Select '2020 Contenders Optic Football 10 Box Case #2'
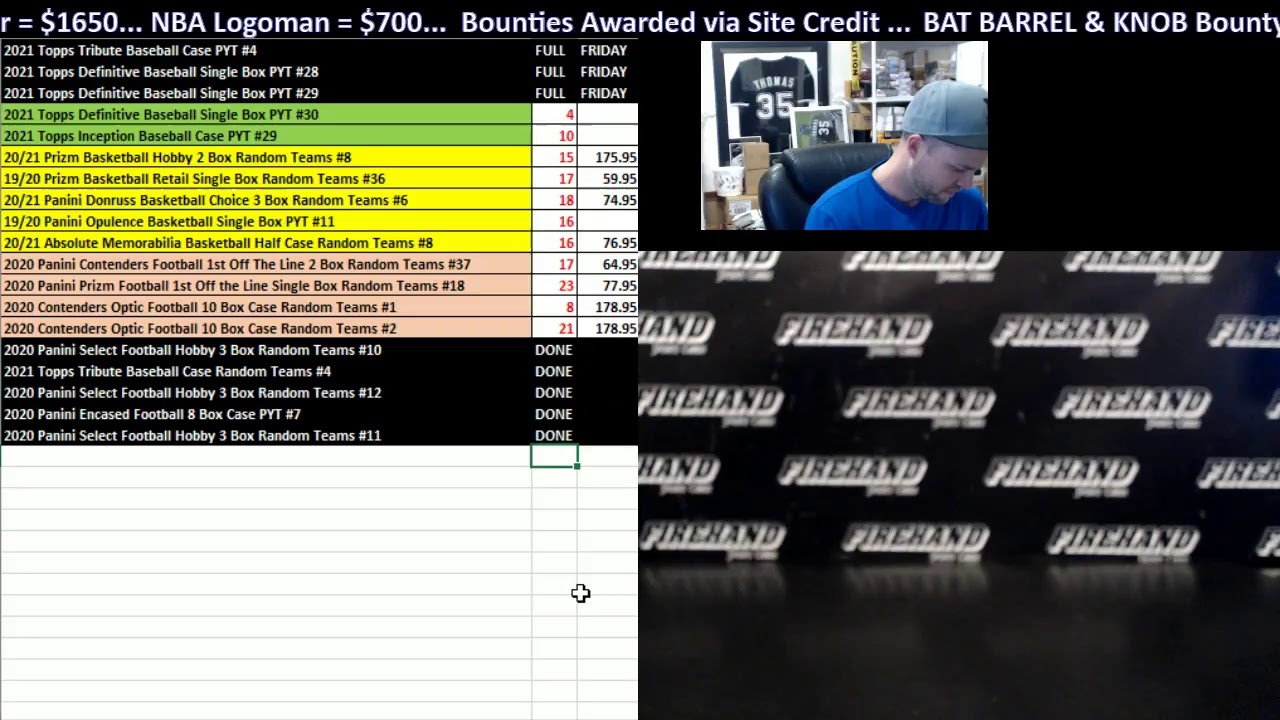Screen dimensions: 1280x720 [266, 328]
